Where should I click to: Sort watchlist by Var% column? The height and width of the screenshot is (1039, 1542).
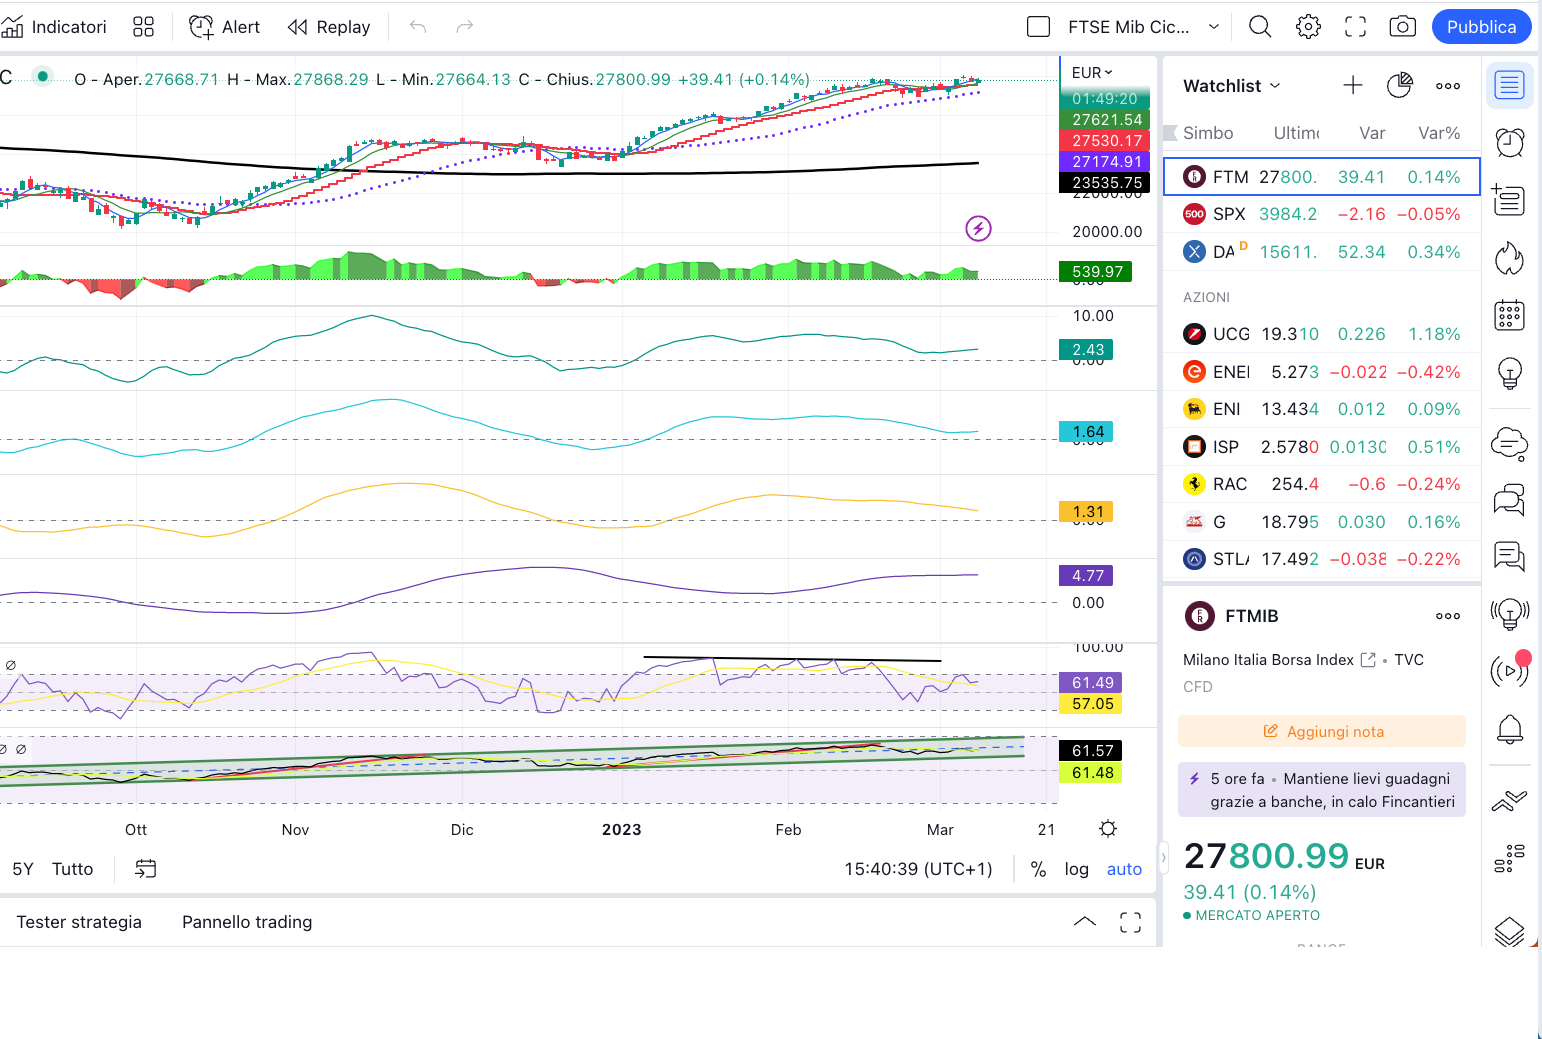[x=1439, y=133]
